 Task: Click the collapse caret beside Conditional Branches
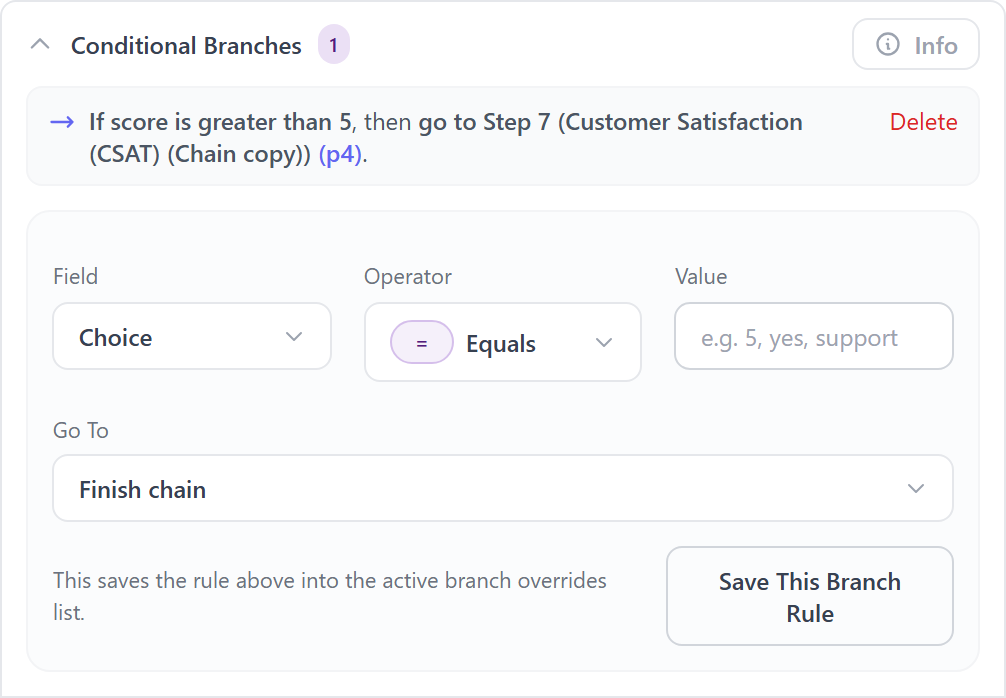coord(40,45)
